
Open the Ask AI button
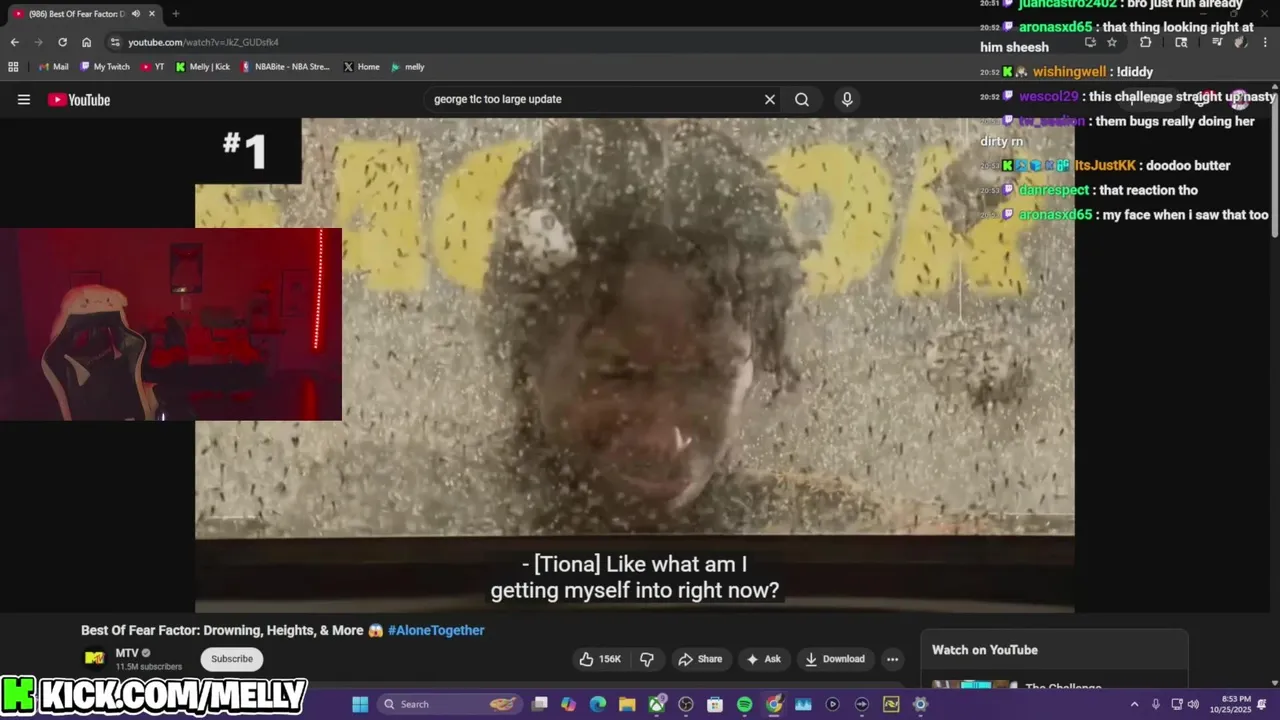[763, 659]
